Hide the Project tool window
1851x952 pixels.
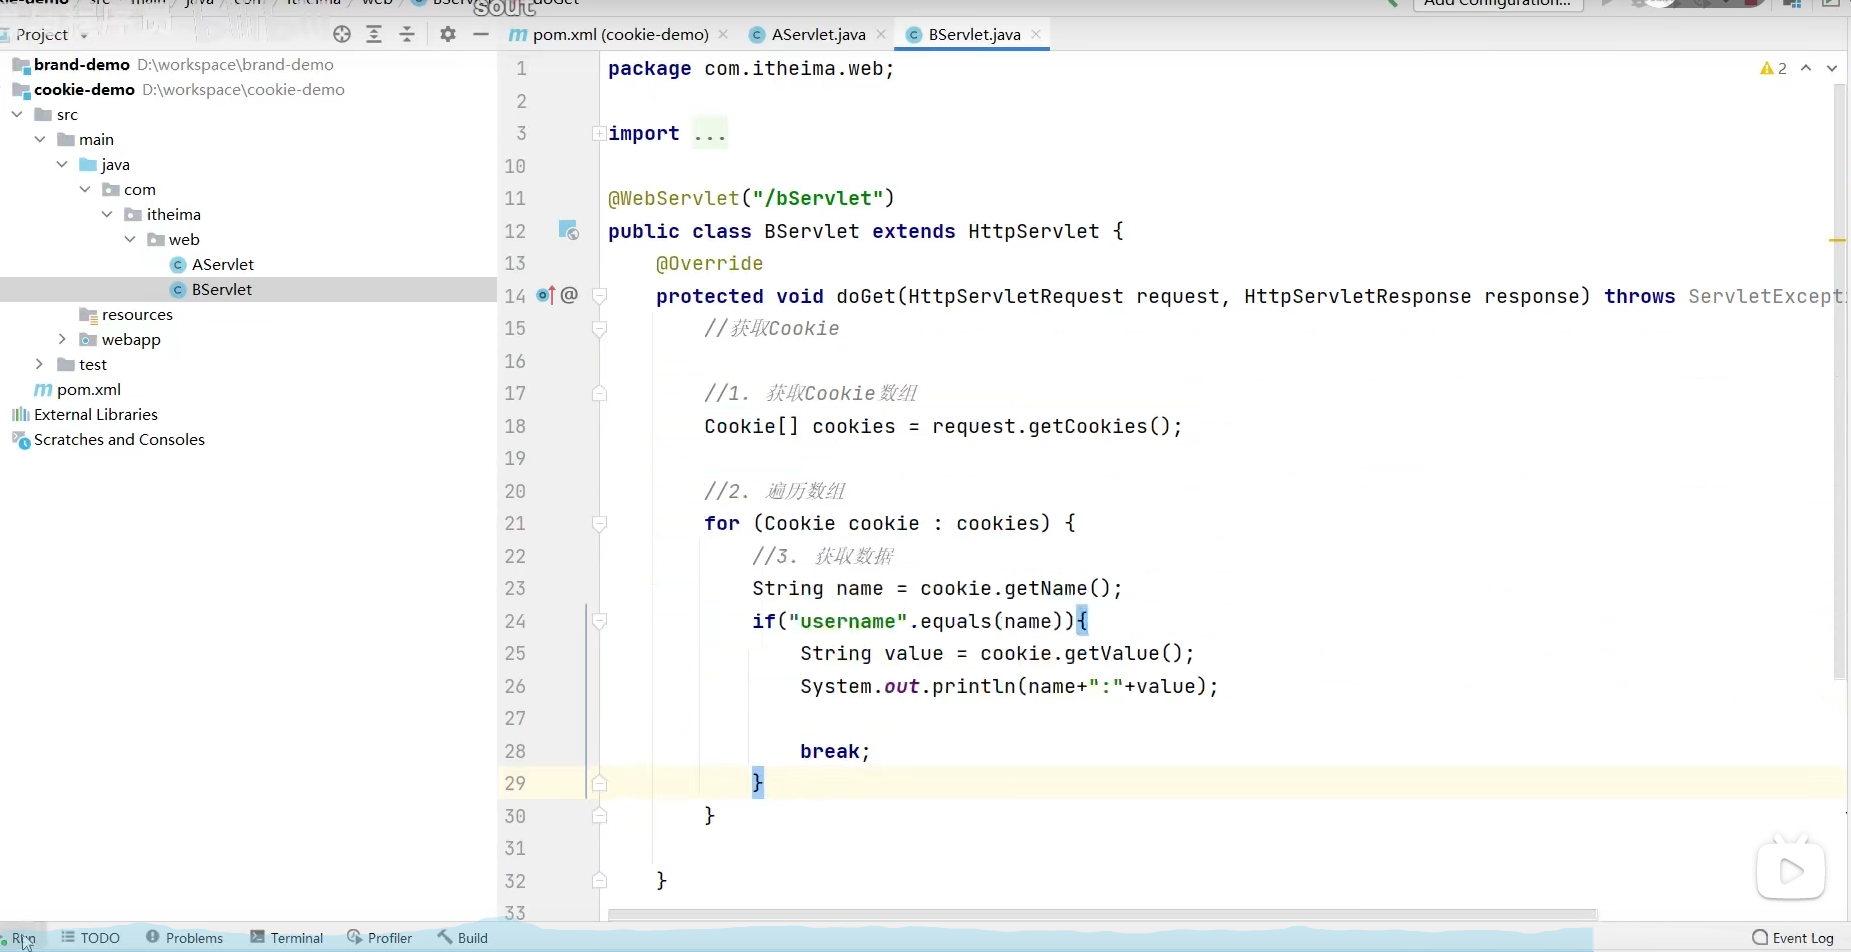pyautogui.click(x=481, y=34)
